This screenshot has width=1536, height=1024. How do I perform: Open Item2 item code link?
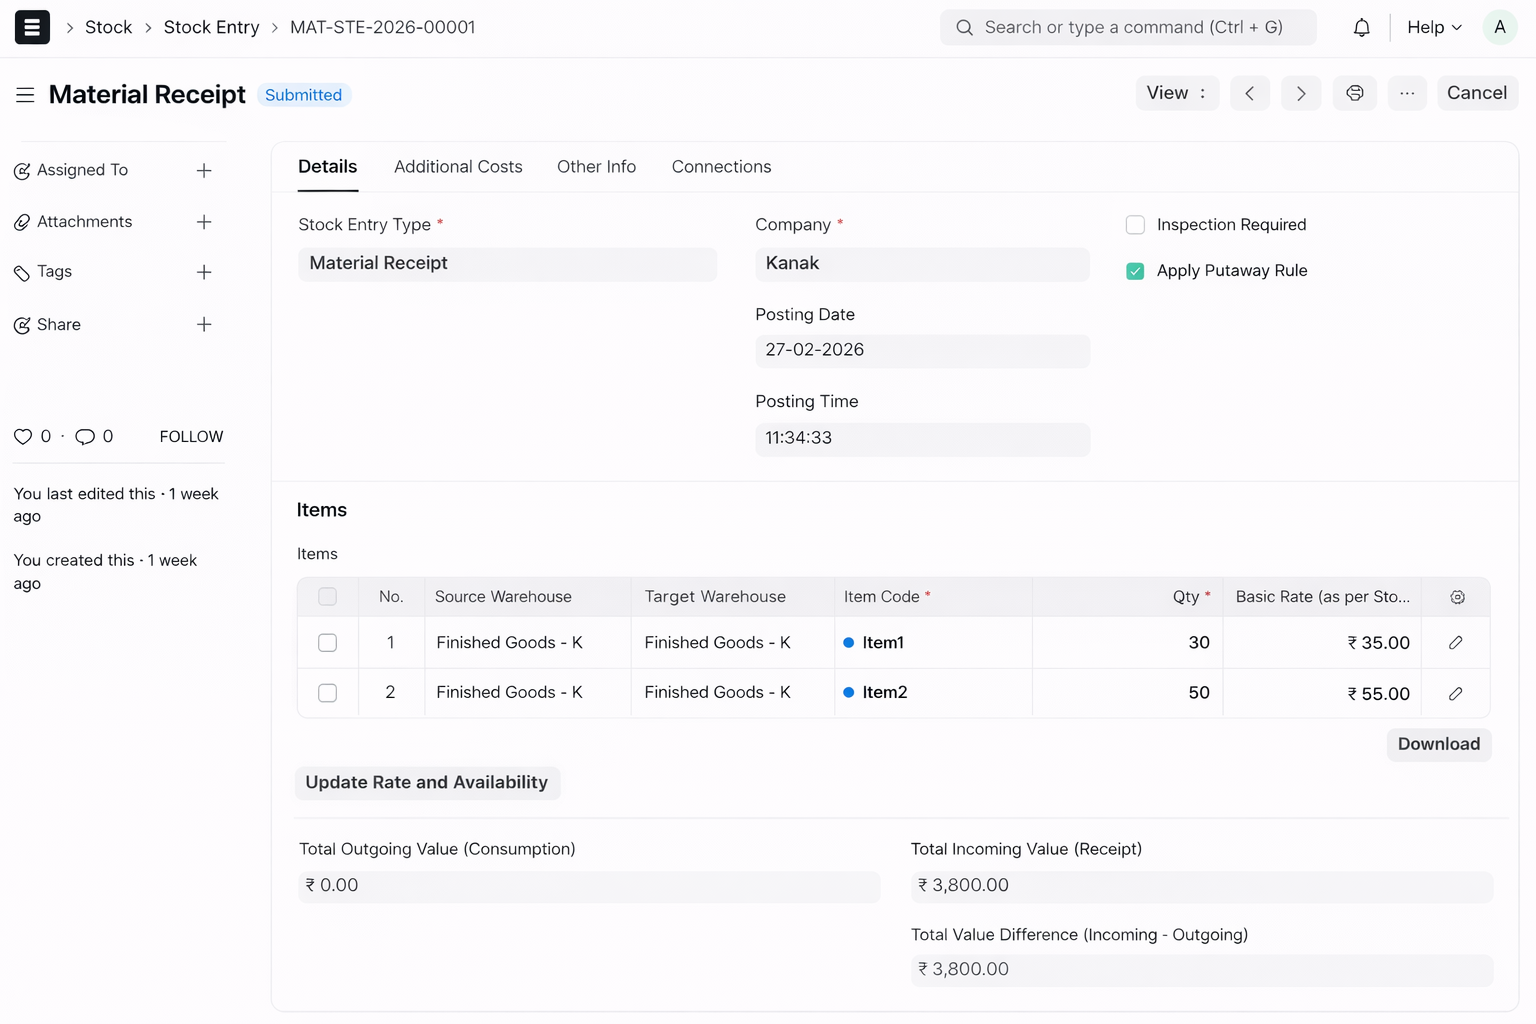click(x=884, y=693)
